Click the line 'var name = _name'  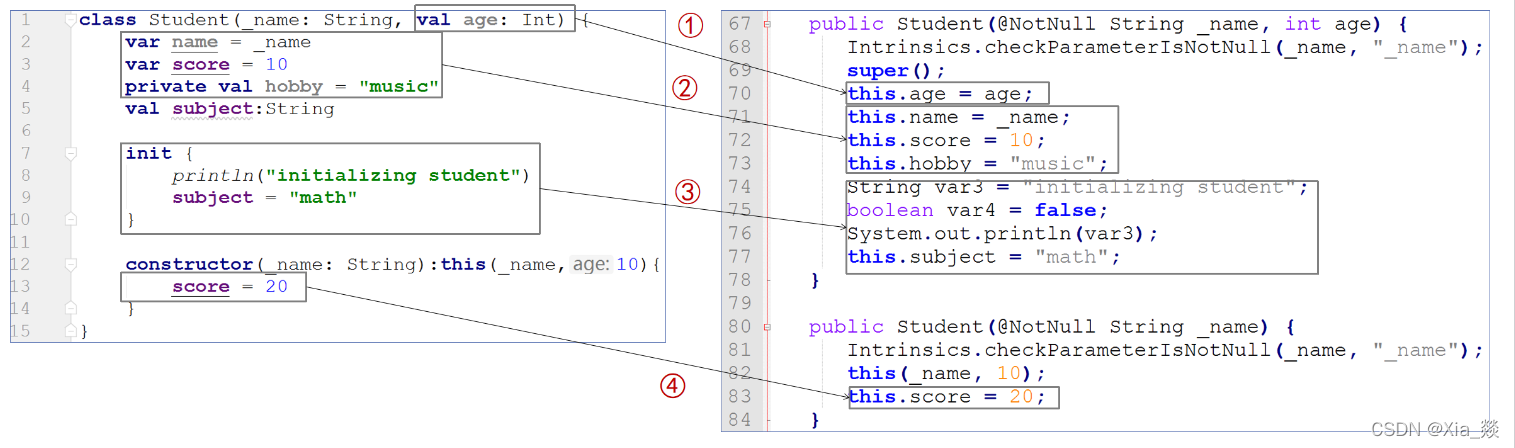click(218, 42)
